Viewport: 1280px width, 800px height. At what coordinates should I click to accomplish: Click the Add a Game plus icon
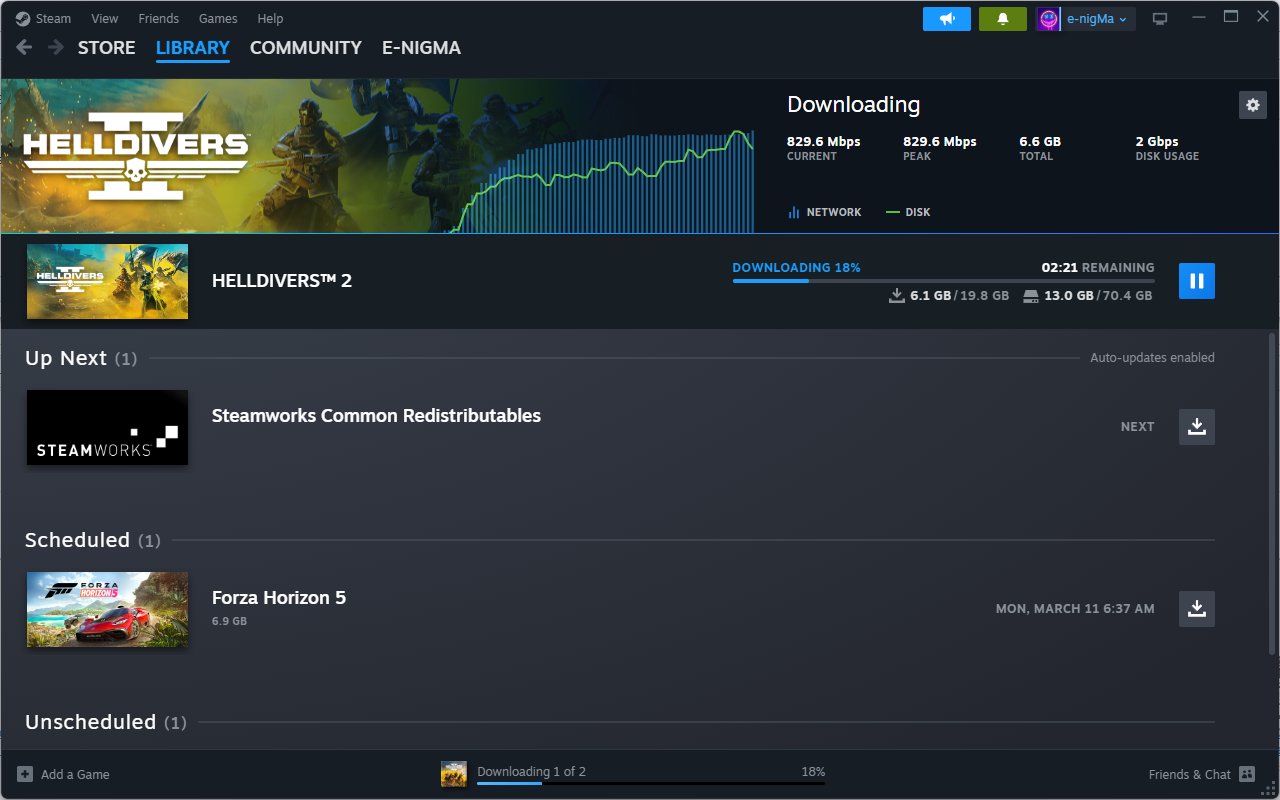point(25,774)
